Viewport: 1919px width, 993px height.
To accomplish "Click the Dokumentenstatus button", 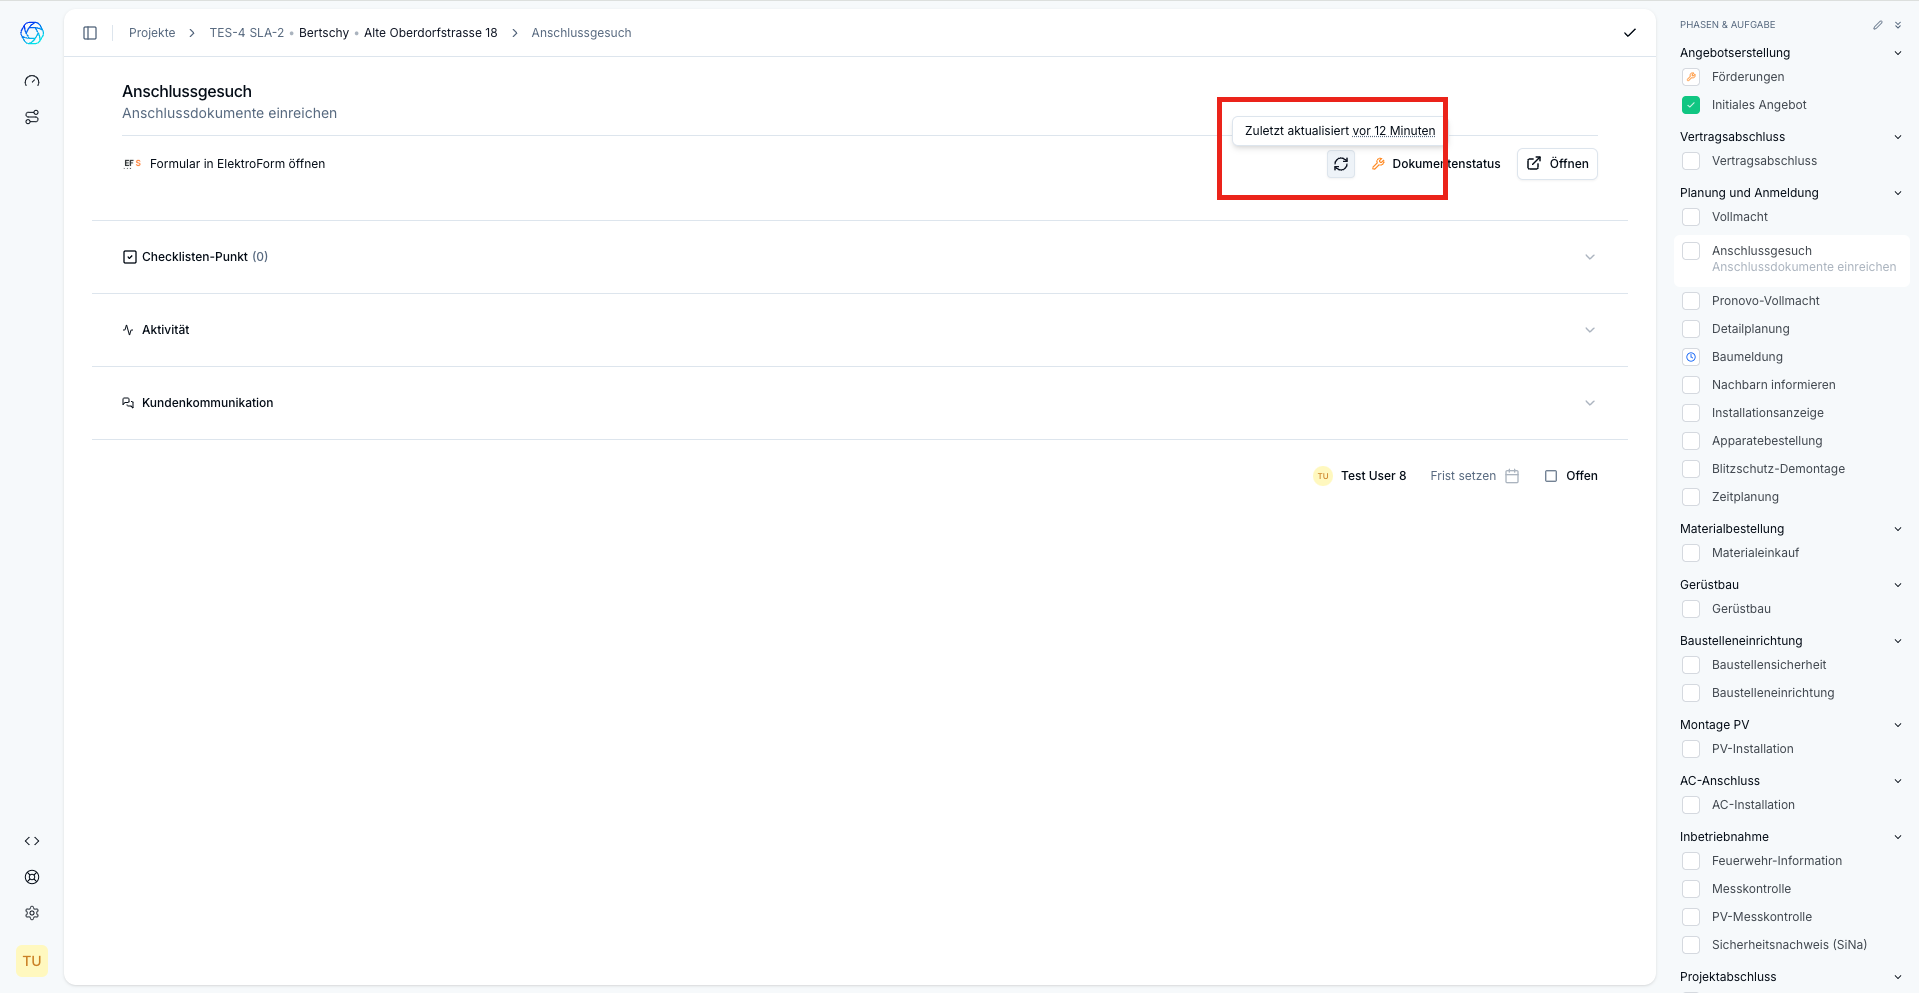I will coord(1435,164).
